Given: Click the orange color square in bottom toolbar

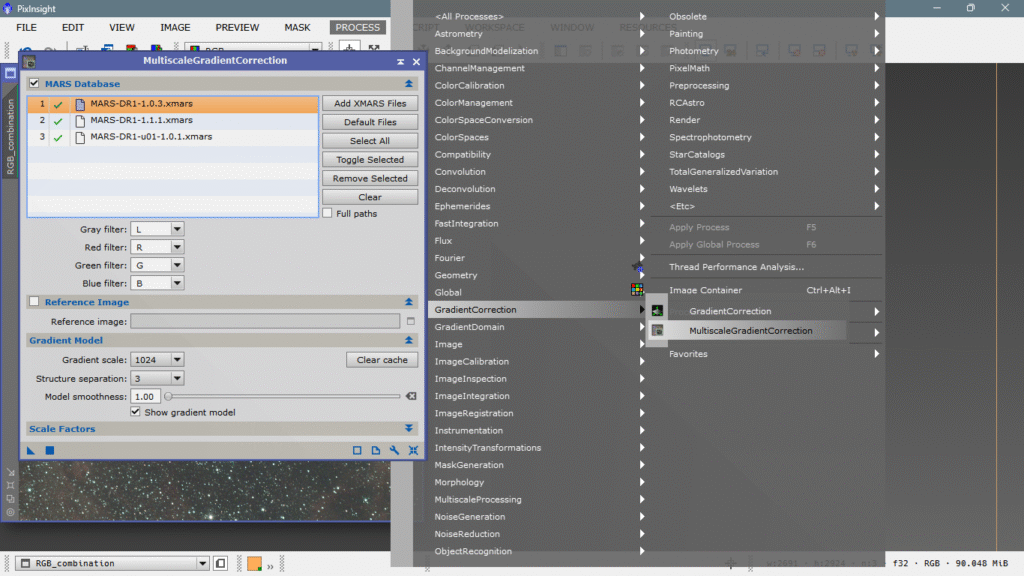Looking at the screenshot, I should pyautogui.click(x=255, y=564).
